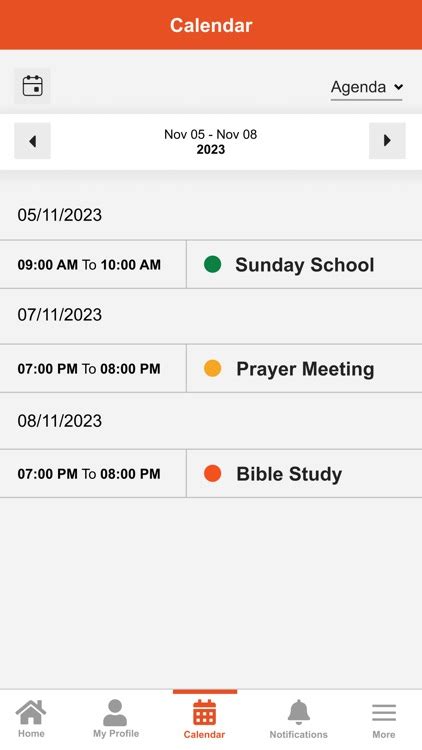The height and width of the screenshot is (750, 422).
Task: Advance to next date range arrow
Action: [387, 141]
